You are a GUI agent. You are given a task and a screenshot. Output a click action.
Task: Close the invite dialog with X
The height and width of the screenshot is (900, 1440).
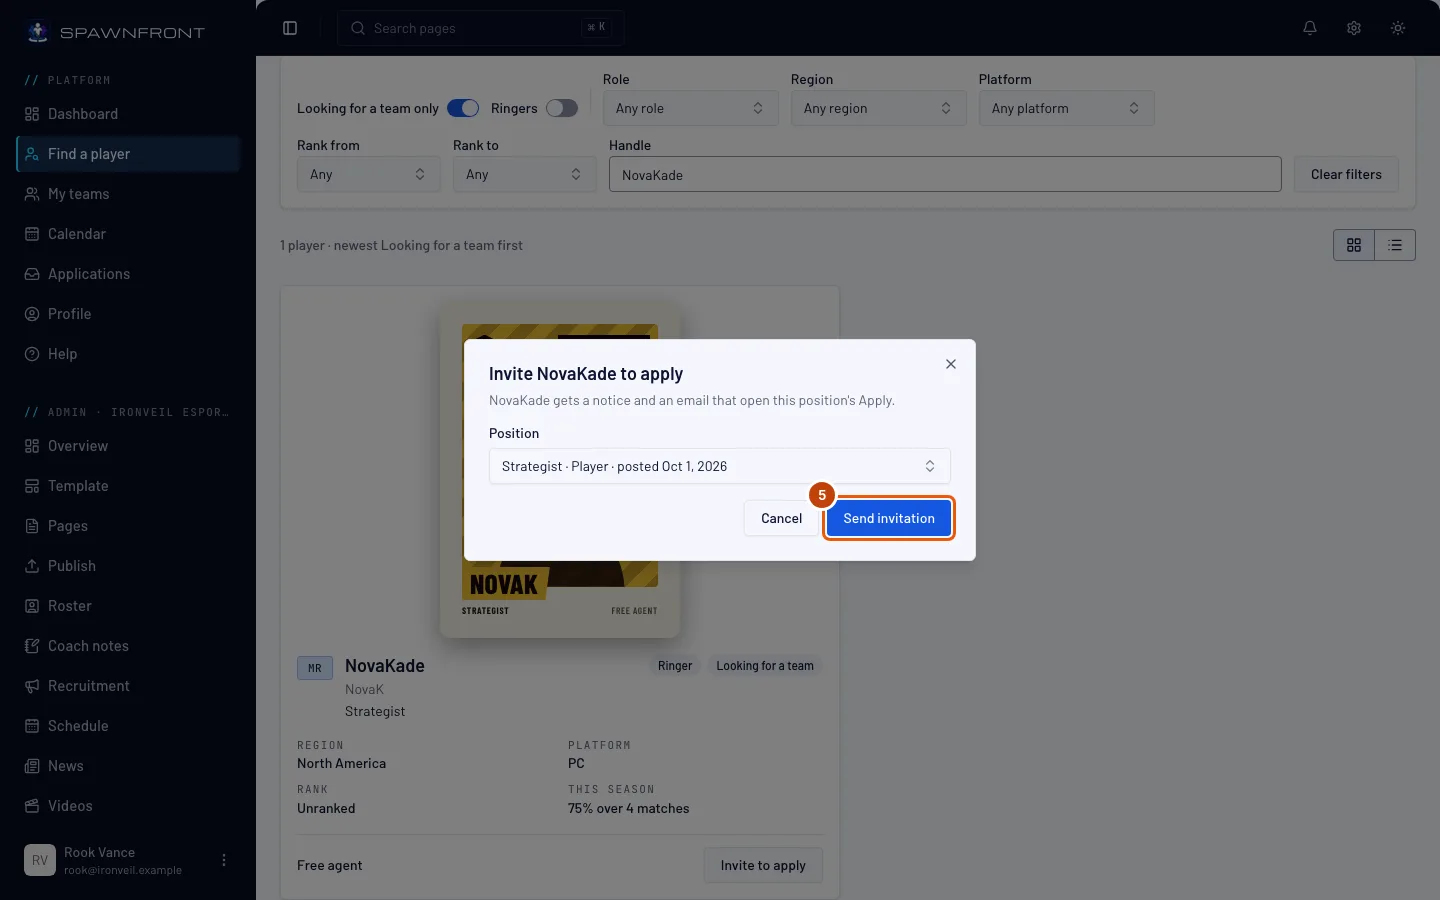point(951,364)
